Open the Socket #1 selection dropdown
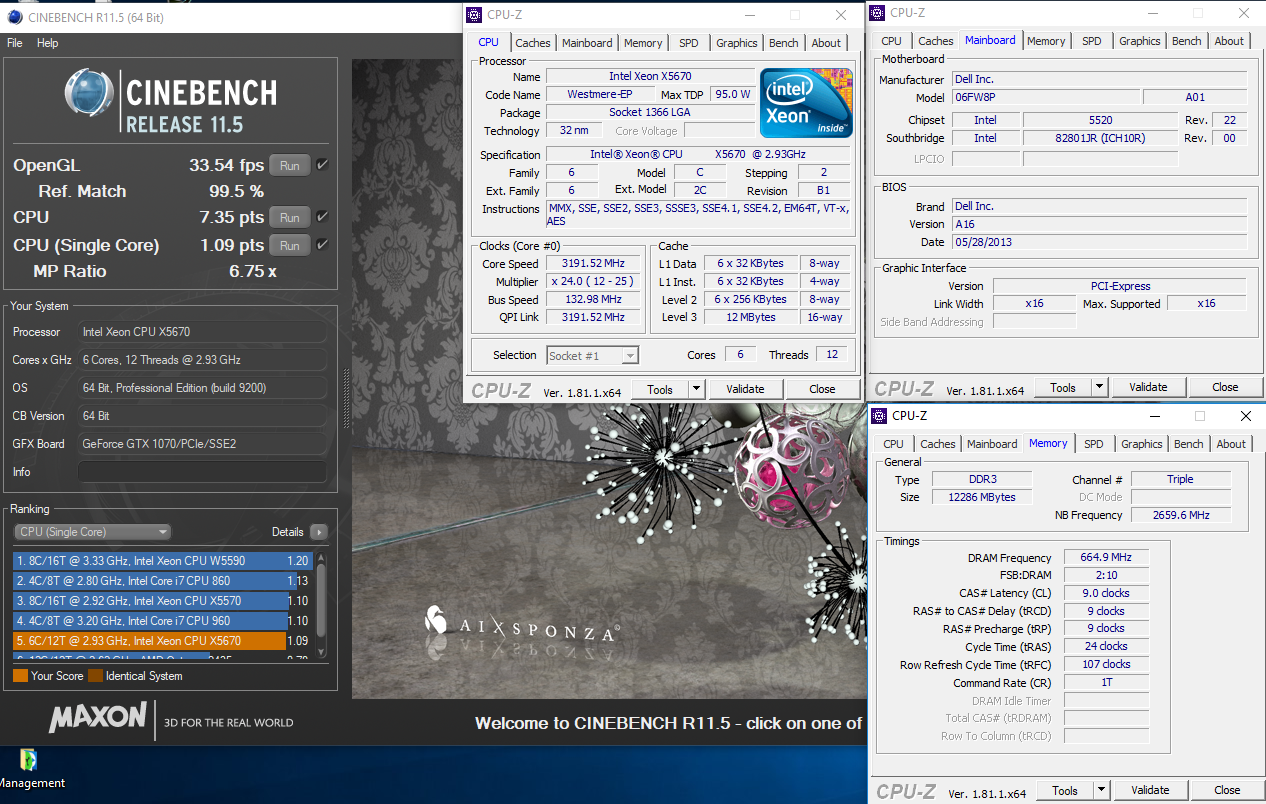The width and height of the screenshot is (1266, 804). click(593, 355)
